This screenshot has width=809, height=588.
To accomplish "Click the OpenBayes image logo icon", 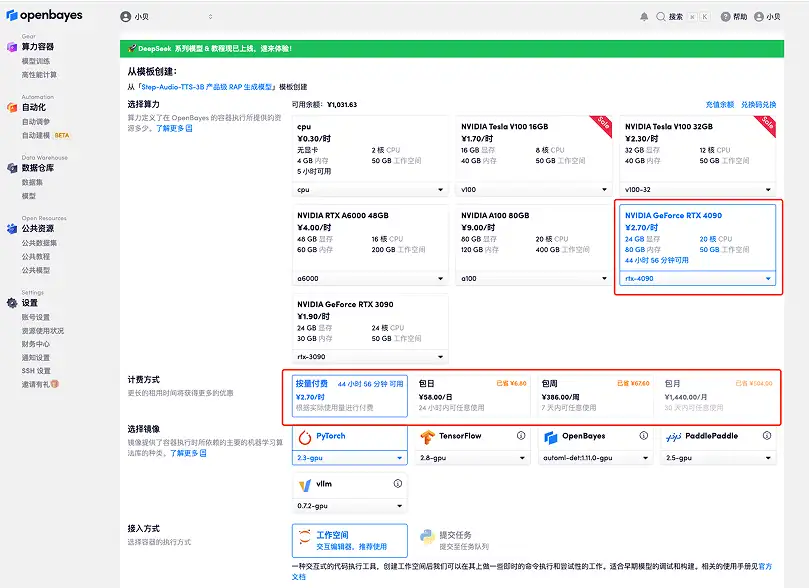I will click(551, 437).
